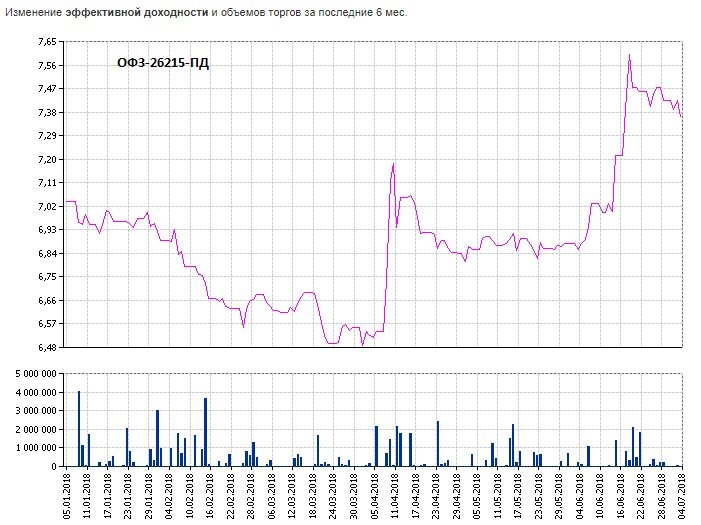
Task: Click the date label 22.02.2018
Action: pyautogui.click(x=231, y=497)
